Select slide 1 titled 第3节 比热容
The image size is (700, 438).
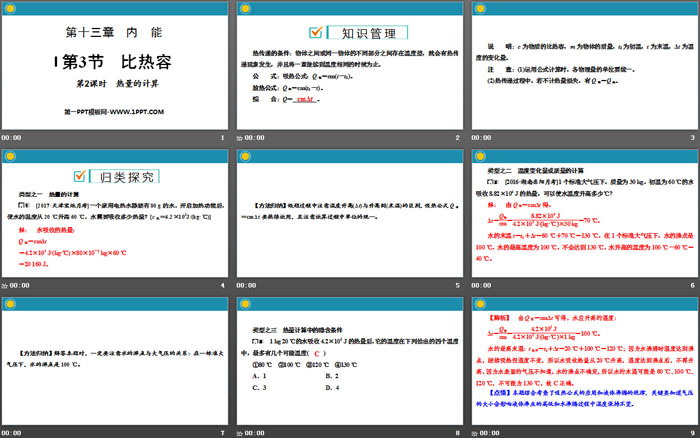(x=115, y=66)
